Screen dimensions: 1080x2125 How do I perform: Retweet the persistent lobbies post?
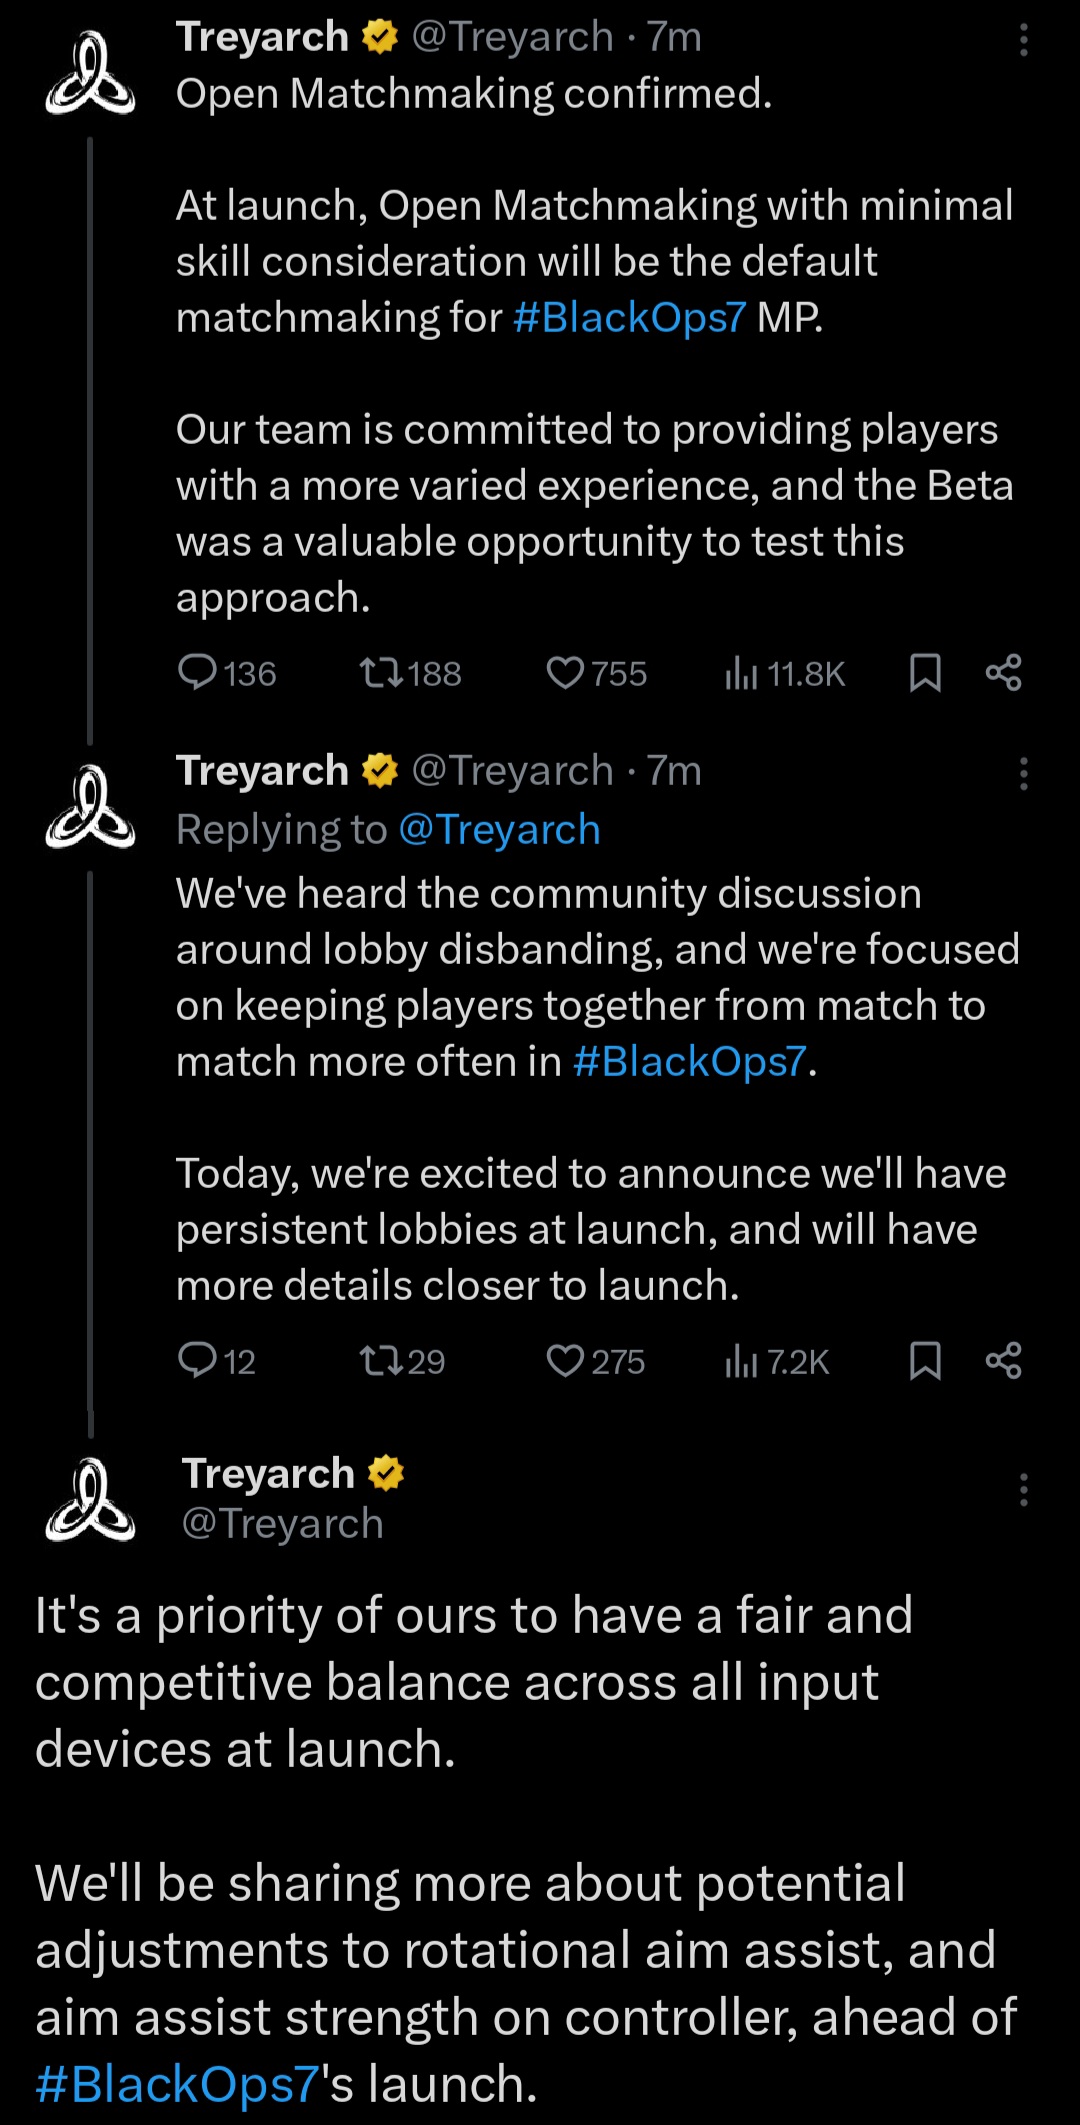[x=381, y=1361]
